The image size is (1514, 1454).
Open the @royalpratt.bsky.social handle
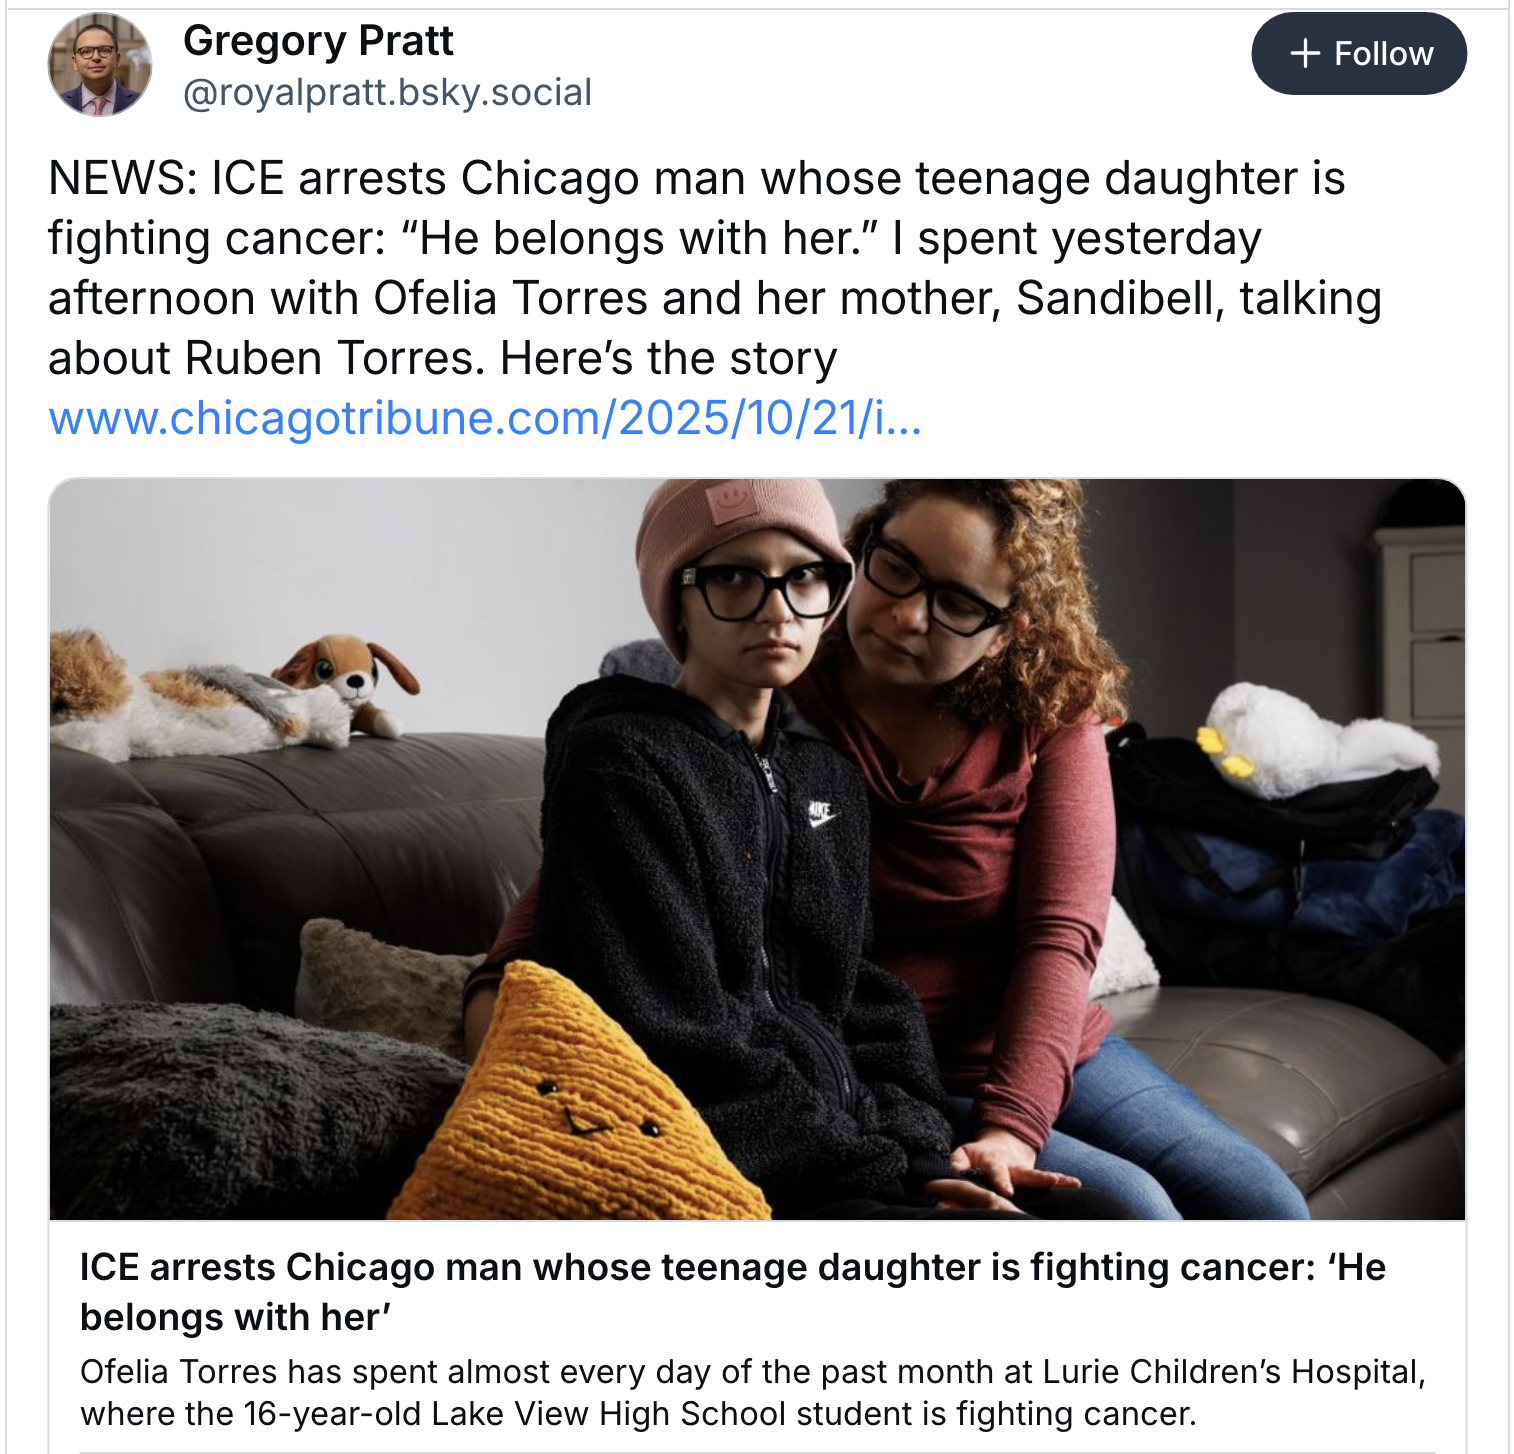(387, 93)
